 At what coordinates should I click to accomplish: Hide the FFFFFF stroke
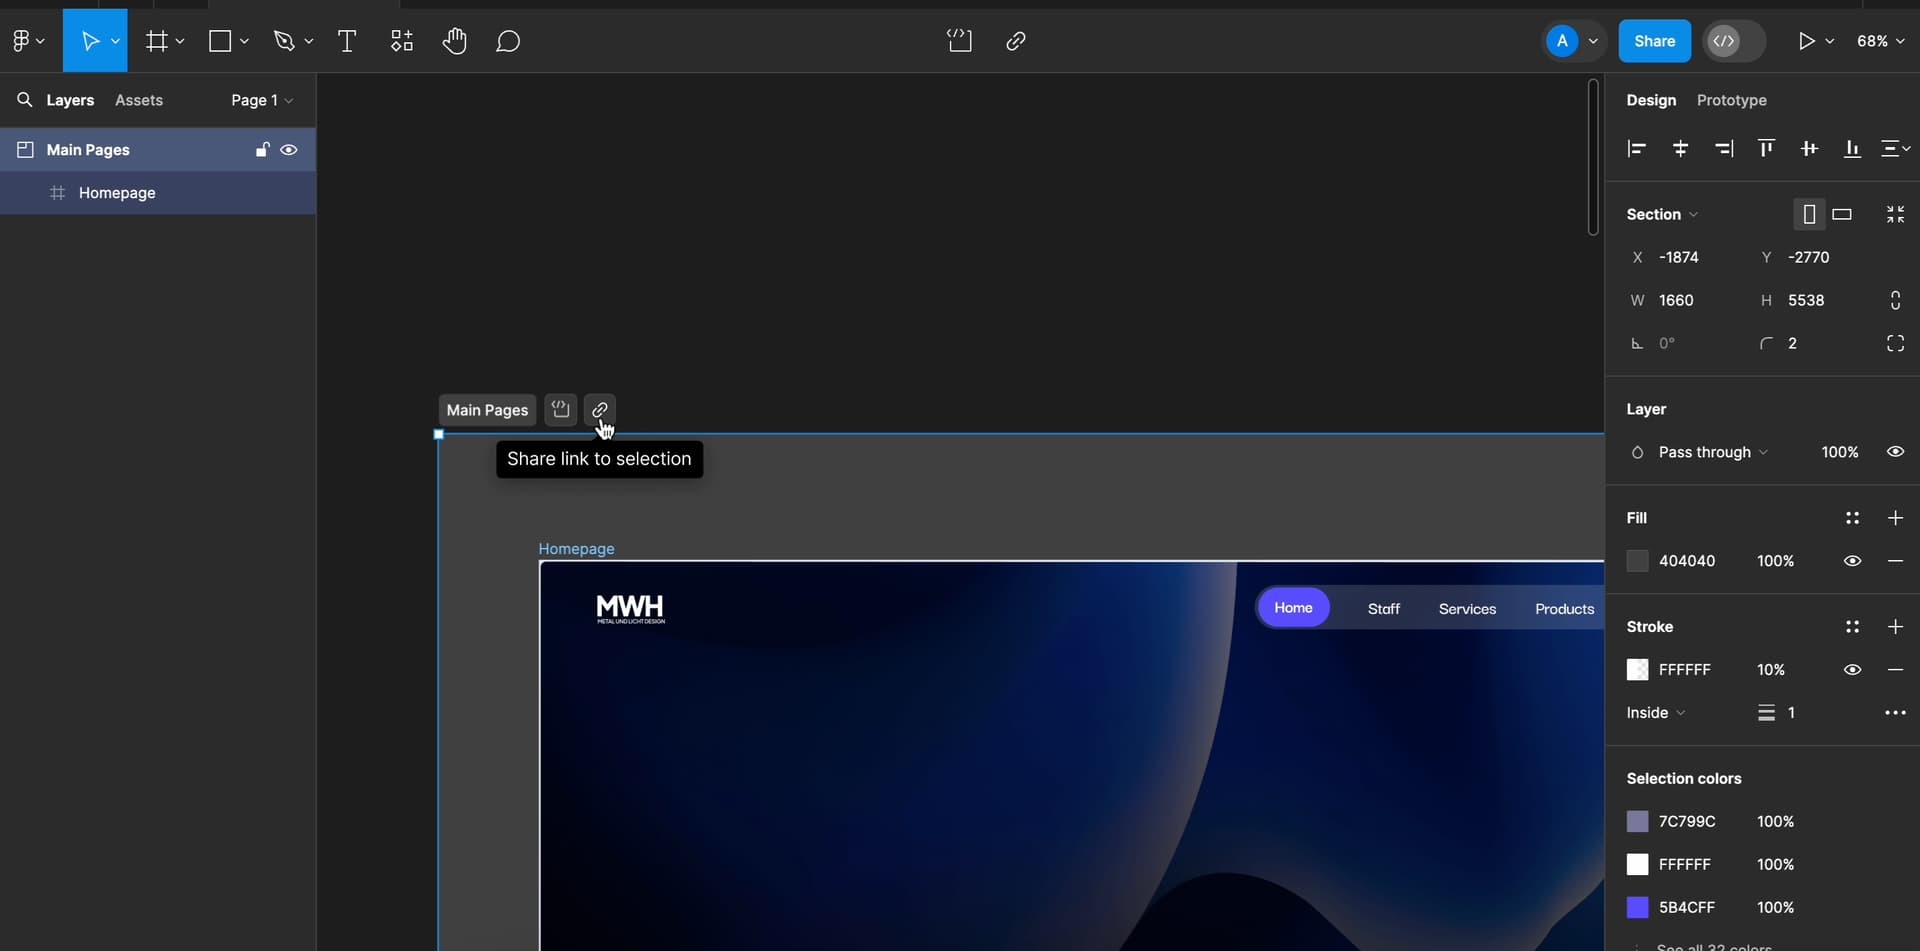tap(1852, 670)
